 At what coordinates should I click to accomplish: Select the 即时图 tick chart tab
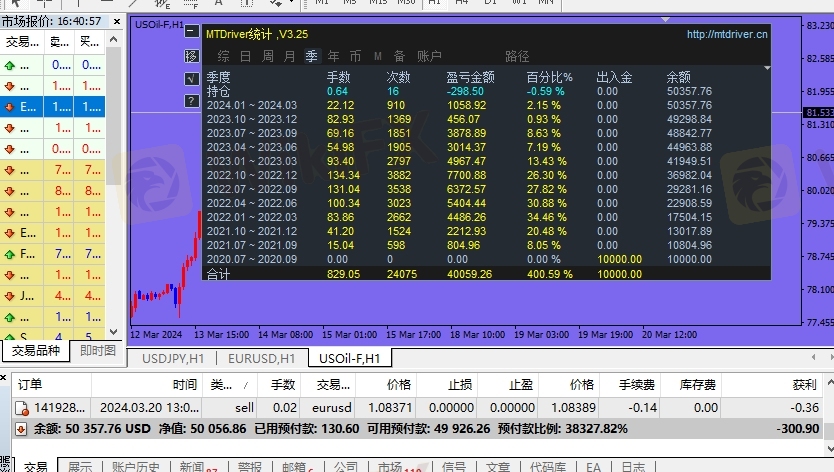click(x=98, y=351)
